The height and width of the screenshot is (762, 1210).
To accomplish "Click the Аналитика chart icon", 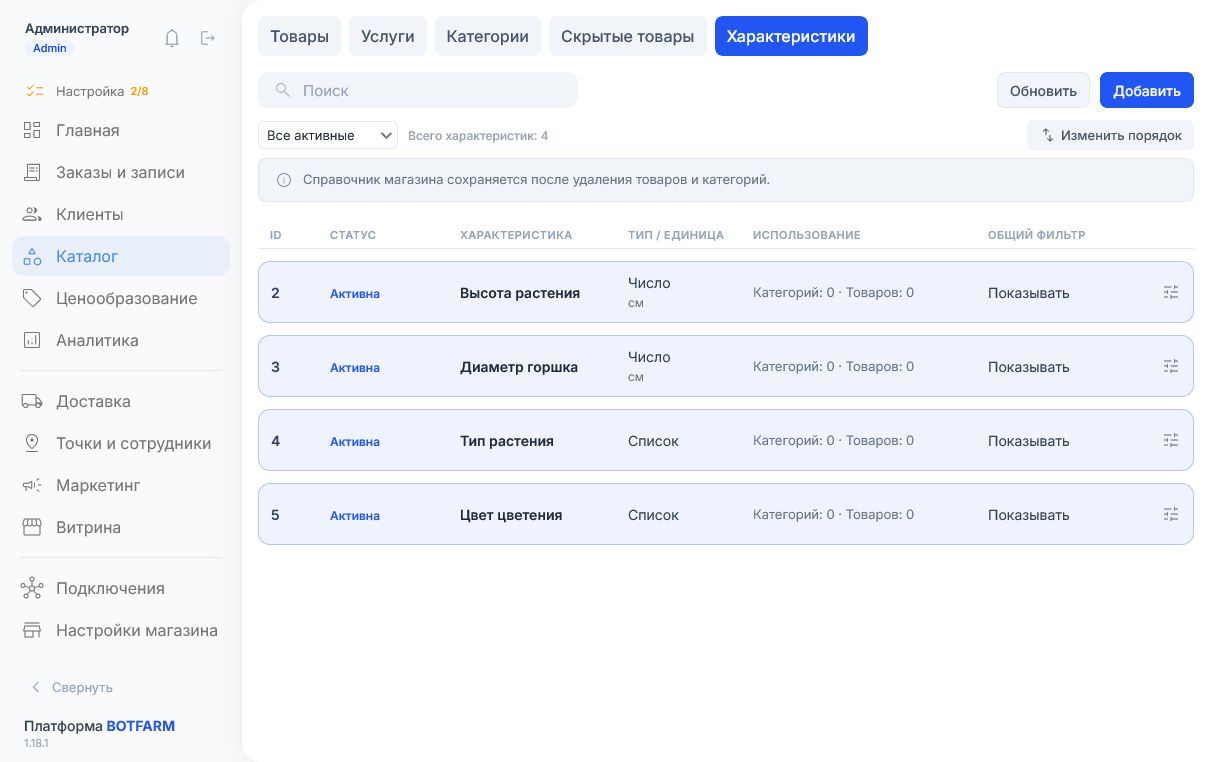I will tap(32, 340).
